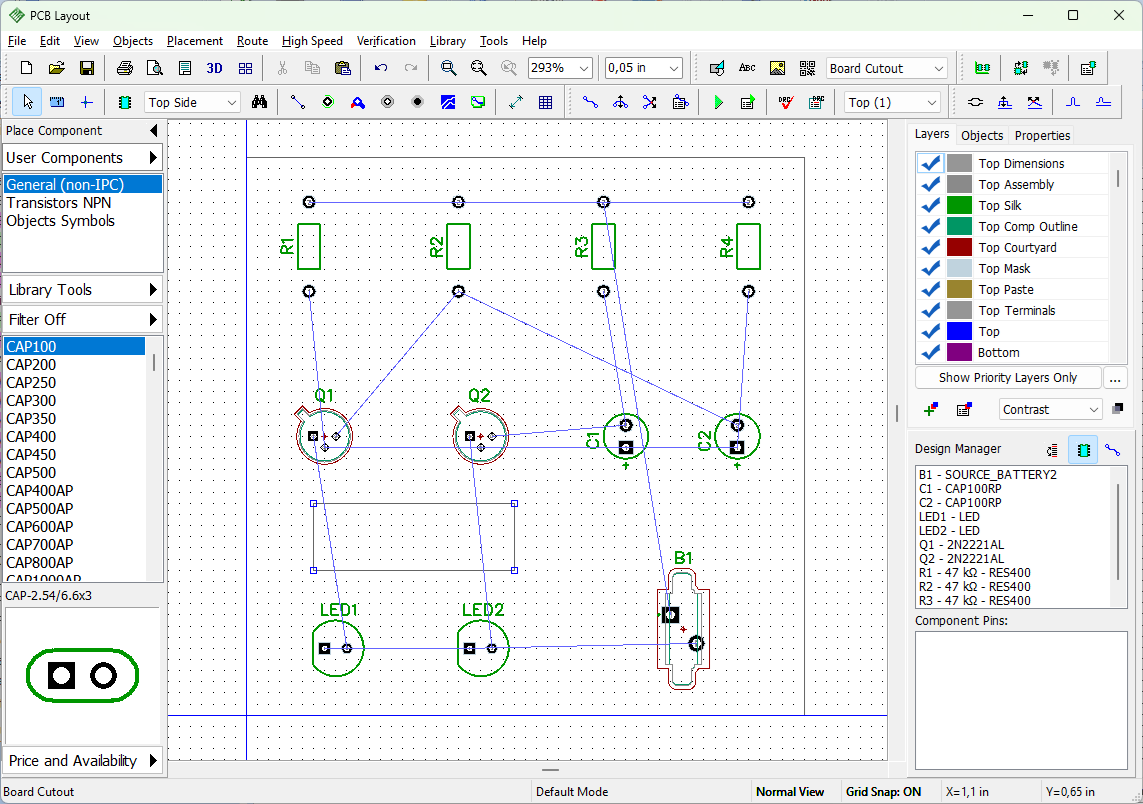Switch to the Properties tab
Viewport: 1143px width, 804px height.
[1042, 136]
